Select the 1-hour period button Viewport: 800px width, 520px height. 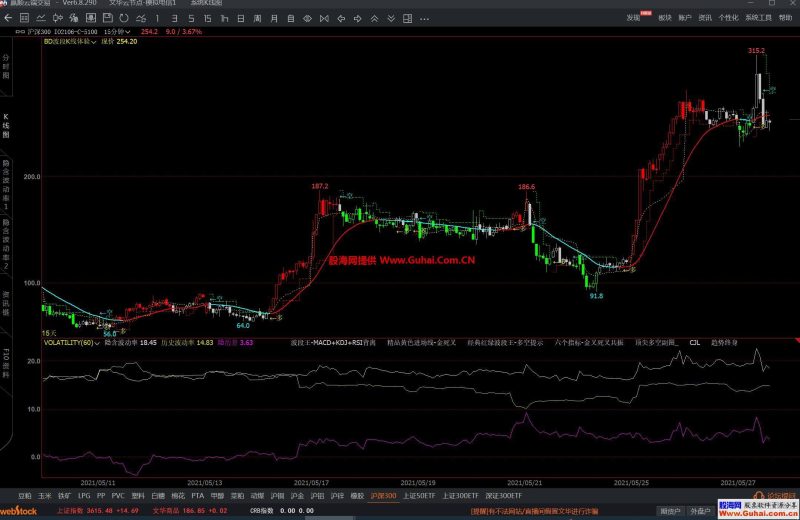(224, 19)
